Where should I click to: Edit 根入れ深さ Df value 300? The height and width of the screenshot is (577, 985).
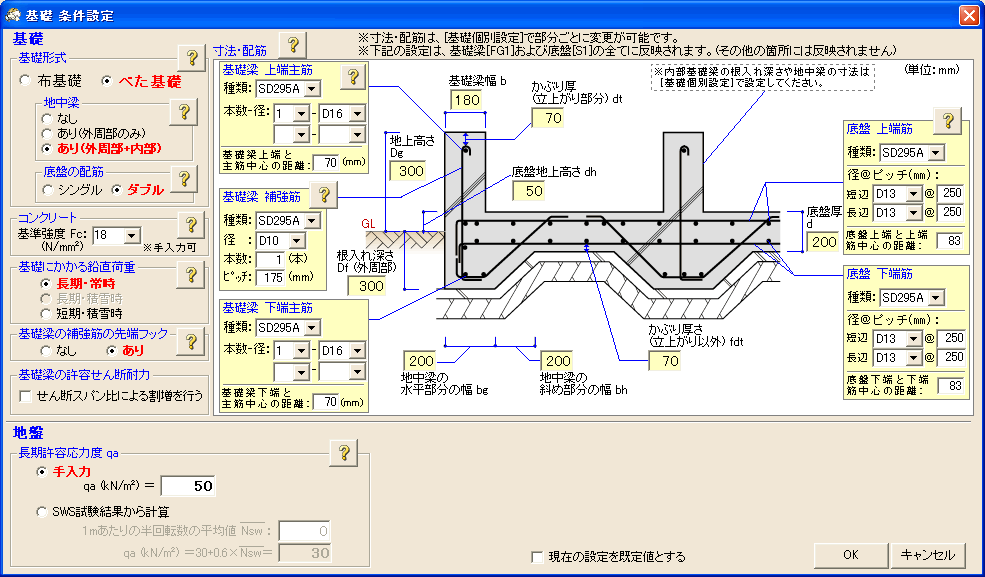(x=367, y=286)
